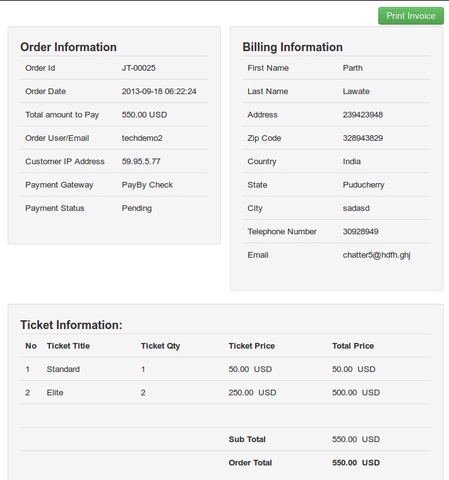The width and height of the screenshot is (449, 480).
Task: Click the Puducherry state value
Action: coord(363,185)
